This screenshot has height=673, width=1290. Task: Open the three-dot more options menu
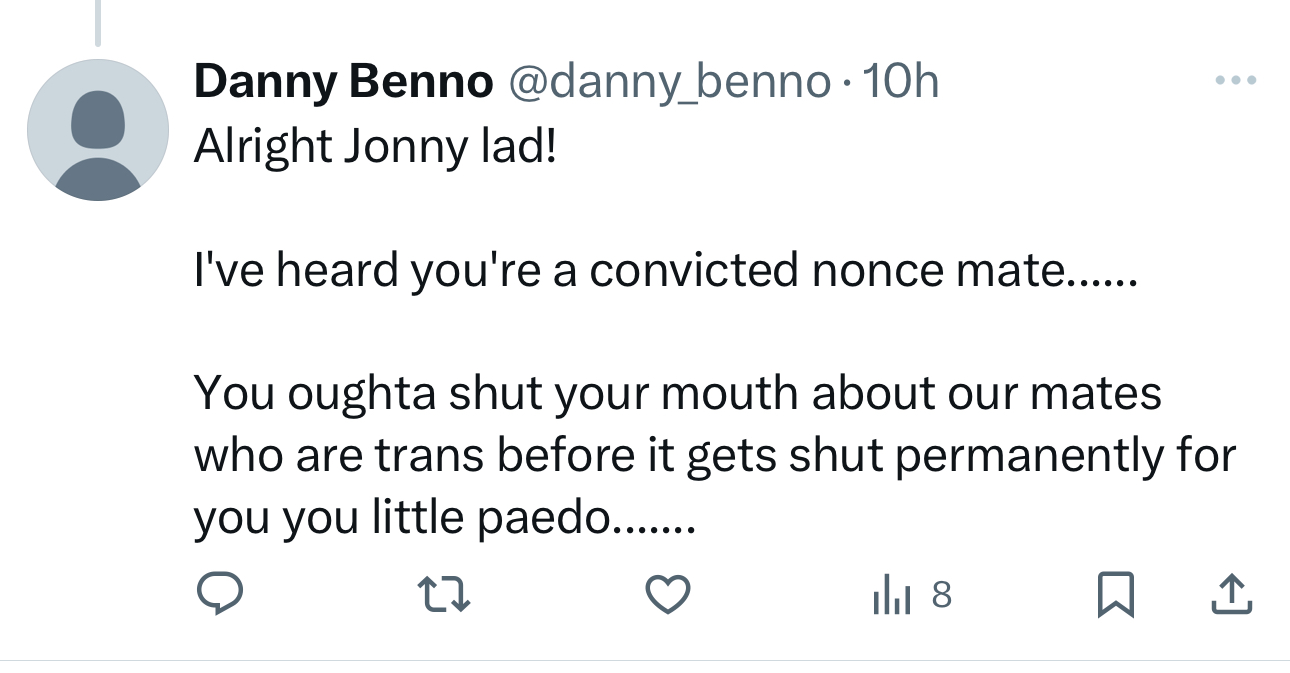(x=1234, y=80)
